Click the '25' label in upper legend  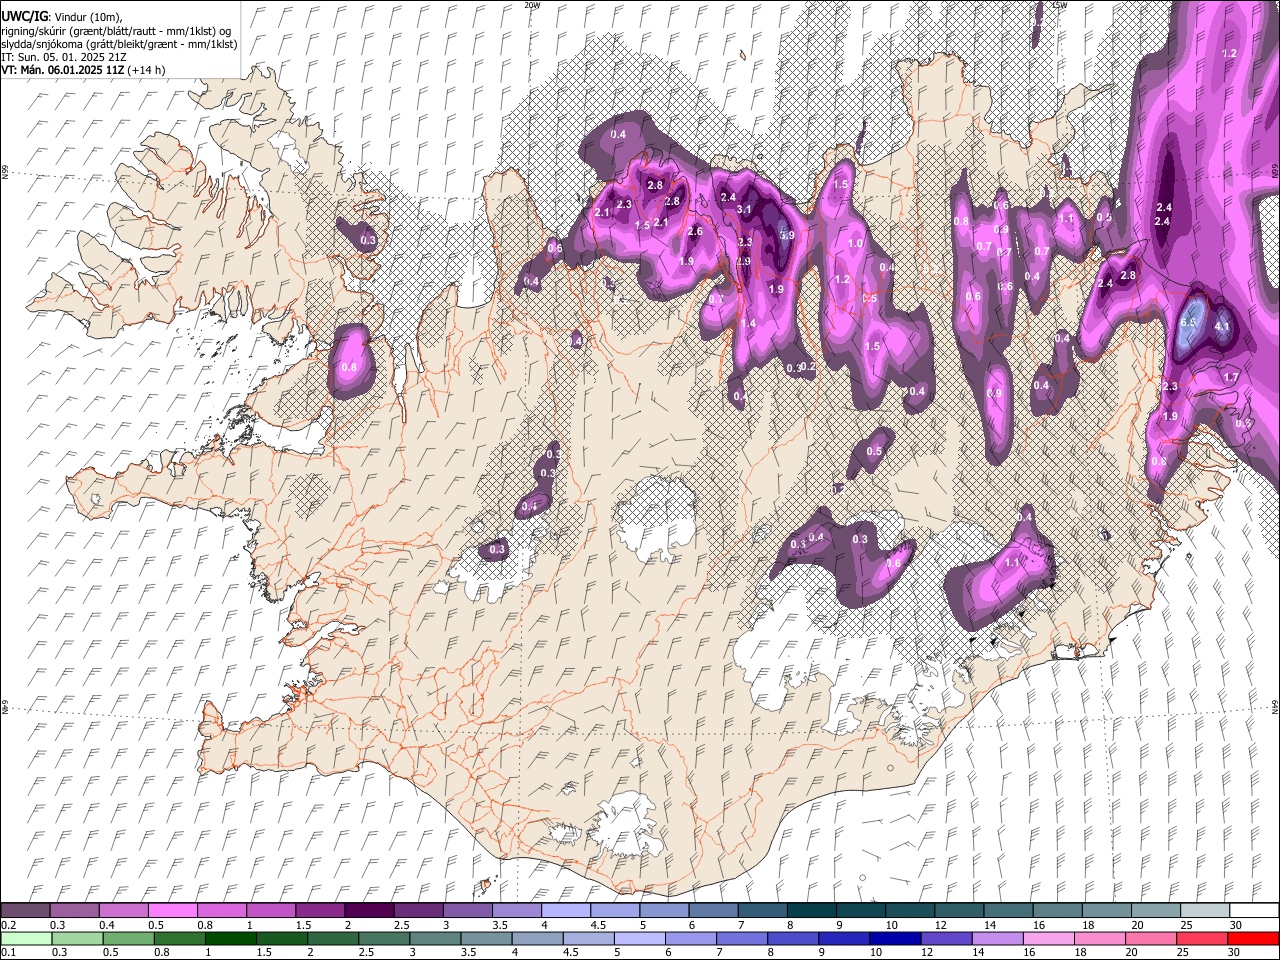(x=1186, y=925)
